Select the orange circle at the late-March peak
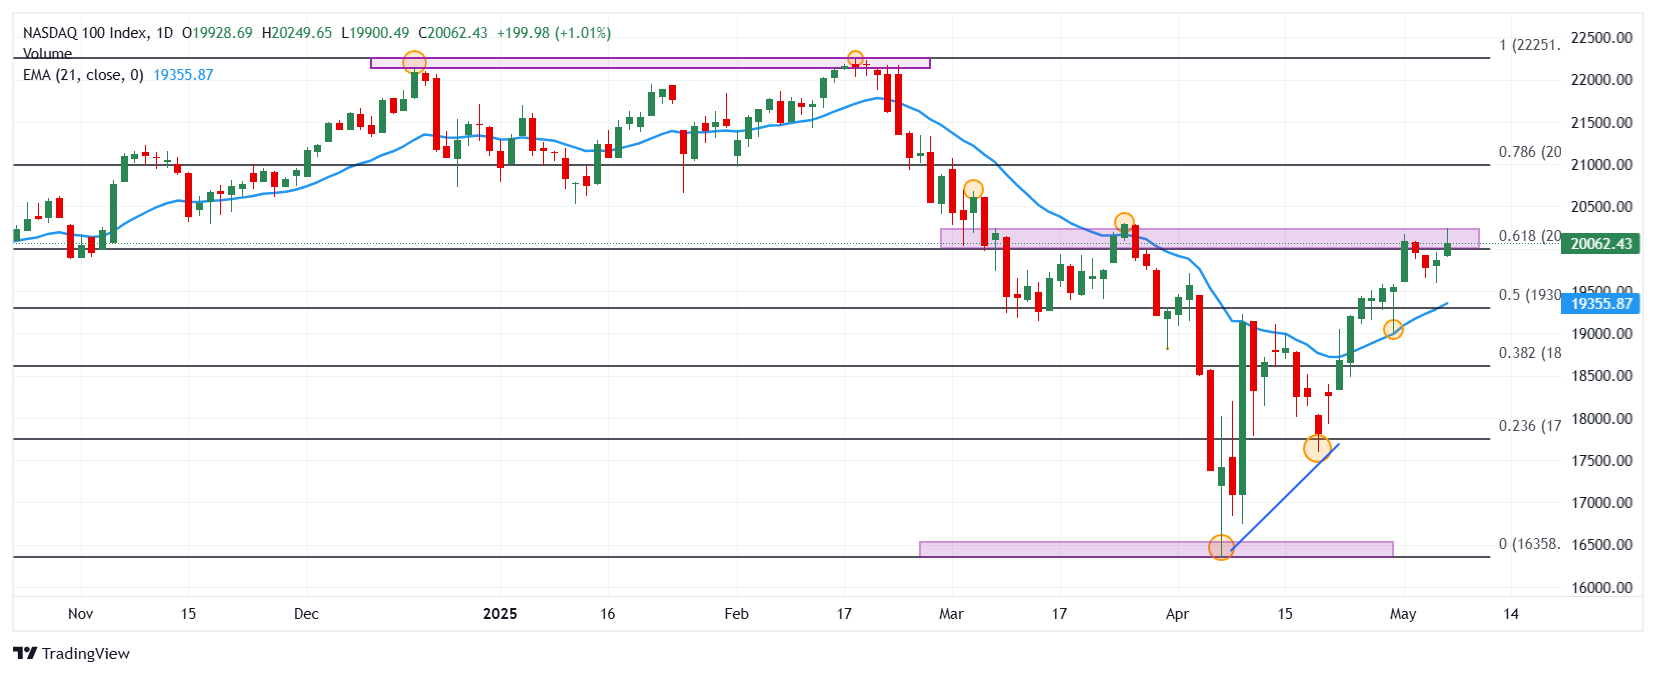The height and width of the screenshot is (675, 1656). pos(1124,222)
